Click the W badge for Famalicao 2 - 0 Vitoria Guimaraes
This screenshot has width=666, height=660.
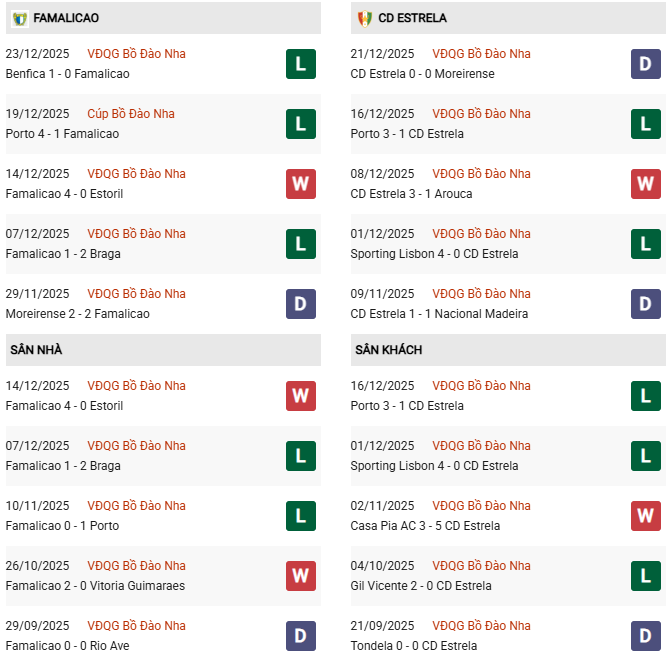[301, 576]
